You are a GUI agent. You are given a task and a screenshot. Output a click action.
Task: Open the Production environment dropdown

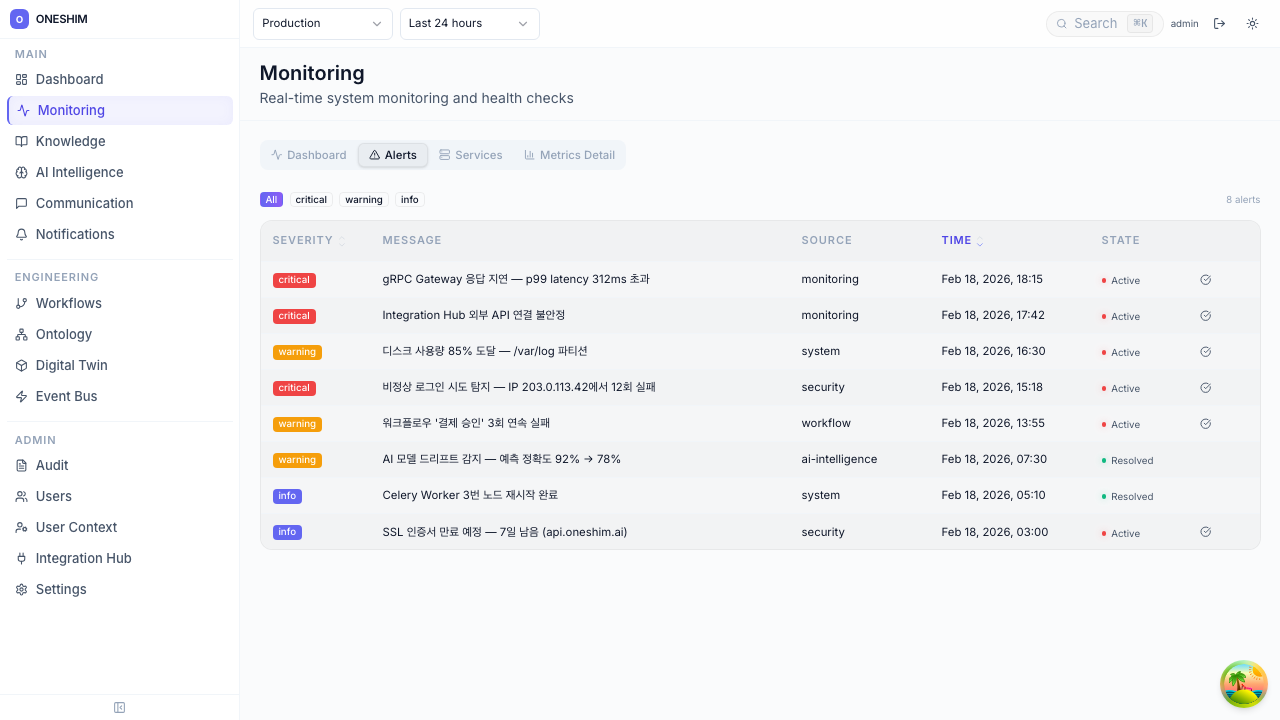(x=322, y=24)
